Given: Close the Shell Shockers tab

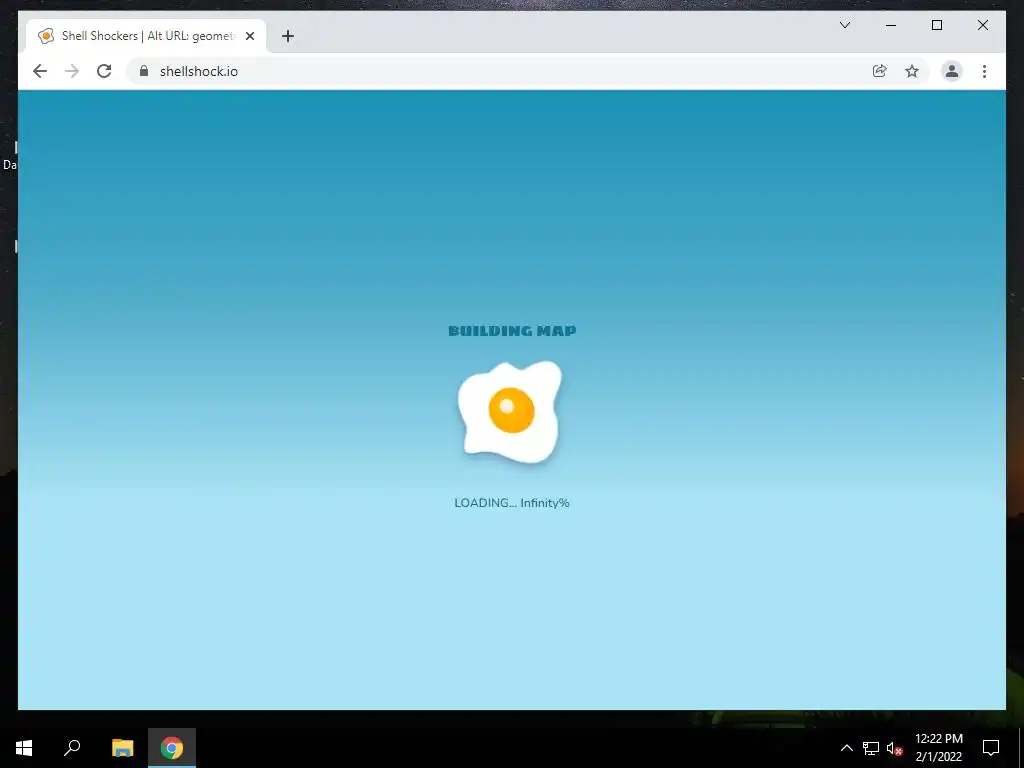Looking at the screenshot, I should coord(249,36).
